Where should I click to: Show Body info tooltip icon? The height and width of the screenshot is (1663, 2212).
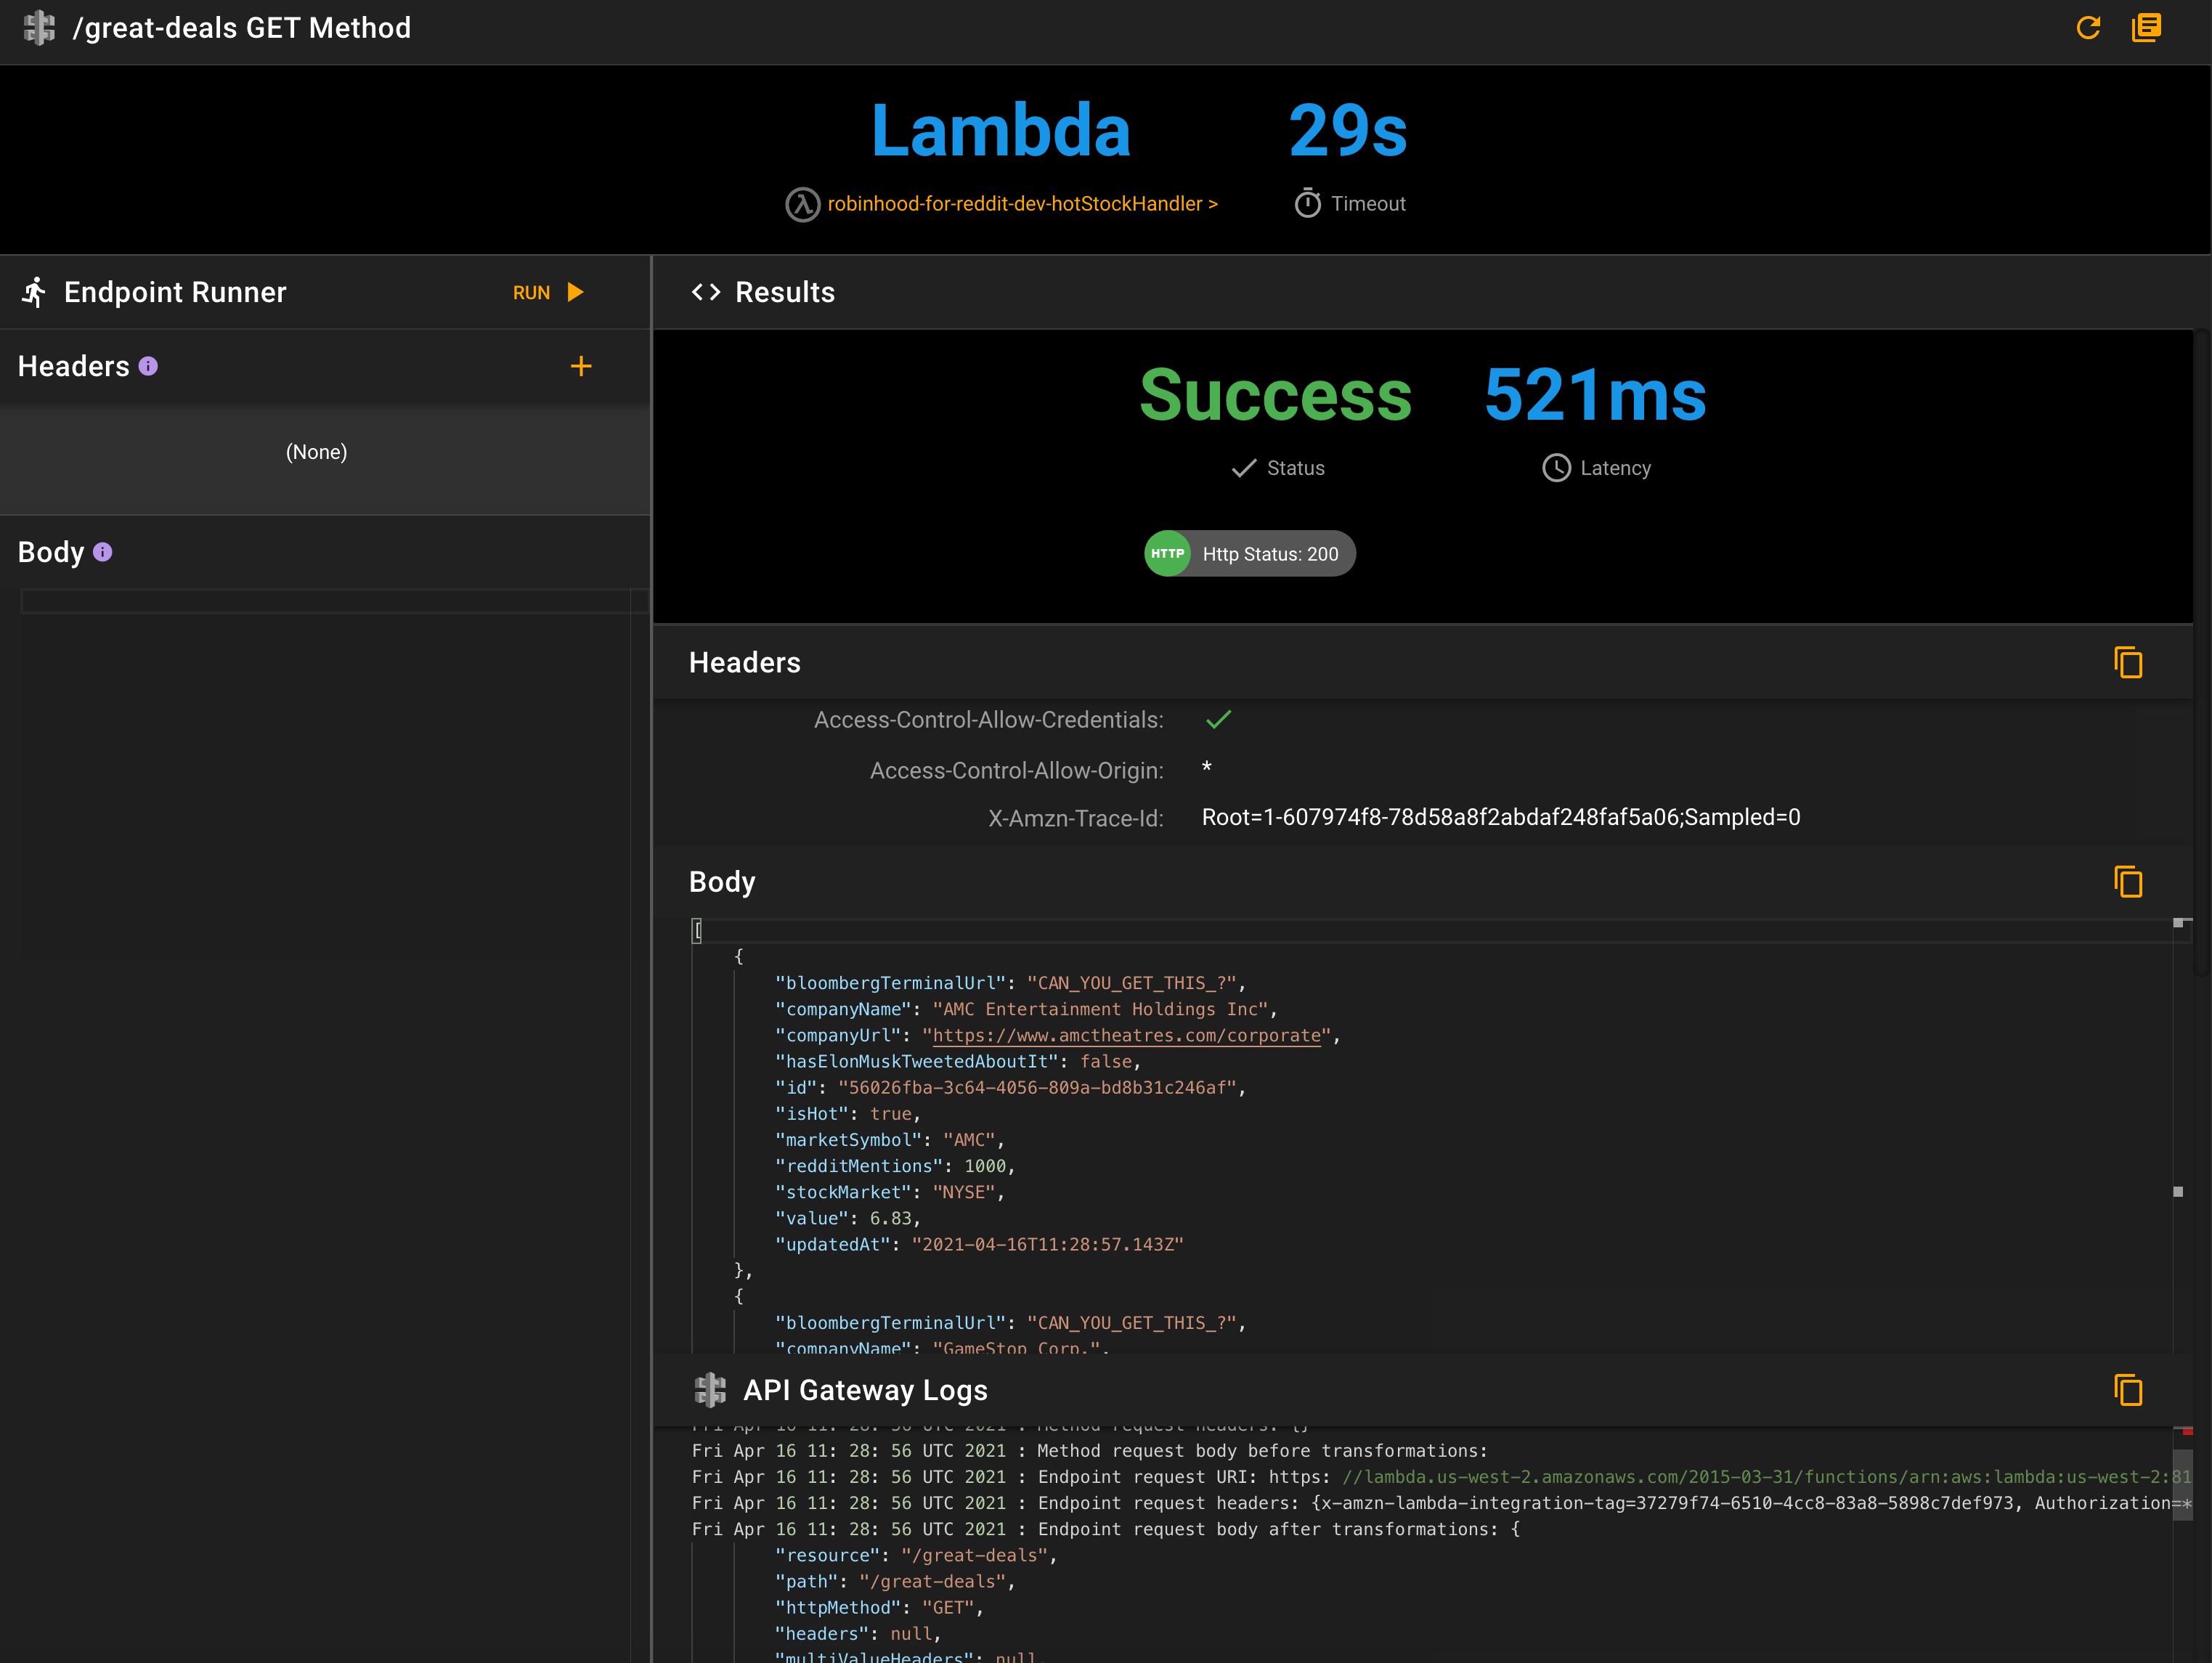pos(102,552)
